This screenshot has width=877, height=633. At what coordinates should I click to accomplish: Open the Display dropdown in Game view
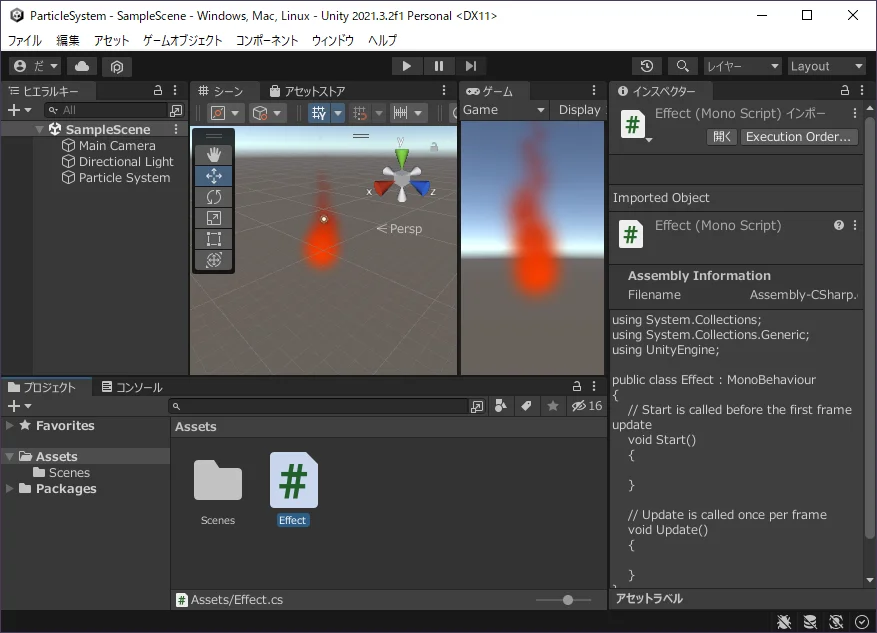coord(579,110)
